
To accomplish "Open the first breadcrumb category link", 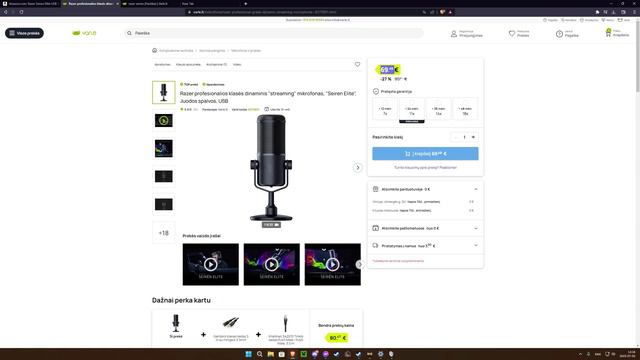I will click(x=176, y=51).
